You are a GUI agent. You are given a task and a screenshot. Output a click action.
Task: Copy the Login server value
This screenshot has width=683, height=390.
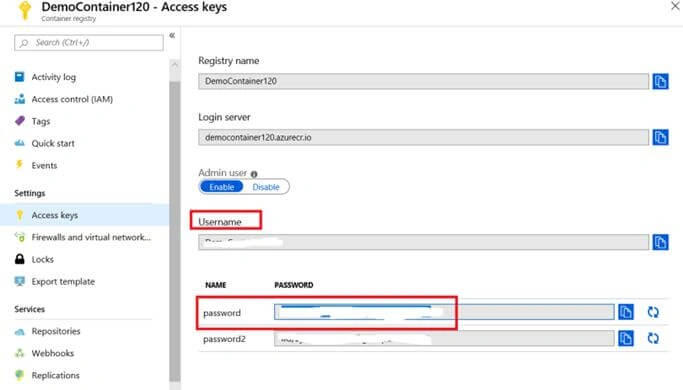(x=660, y=137)
